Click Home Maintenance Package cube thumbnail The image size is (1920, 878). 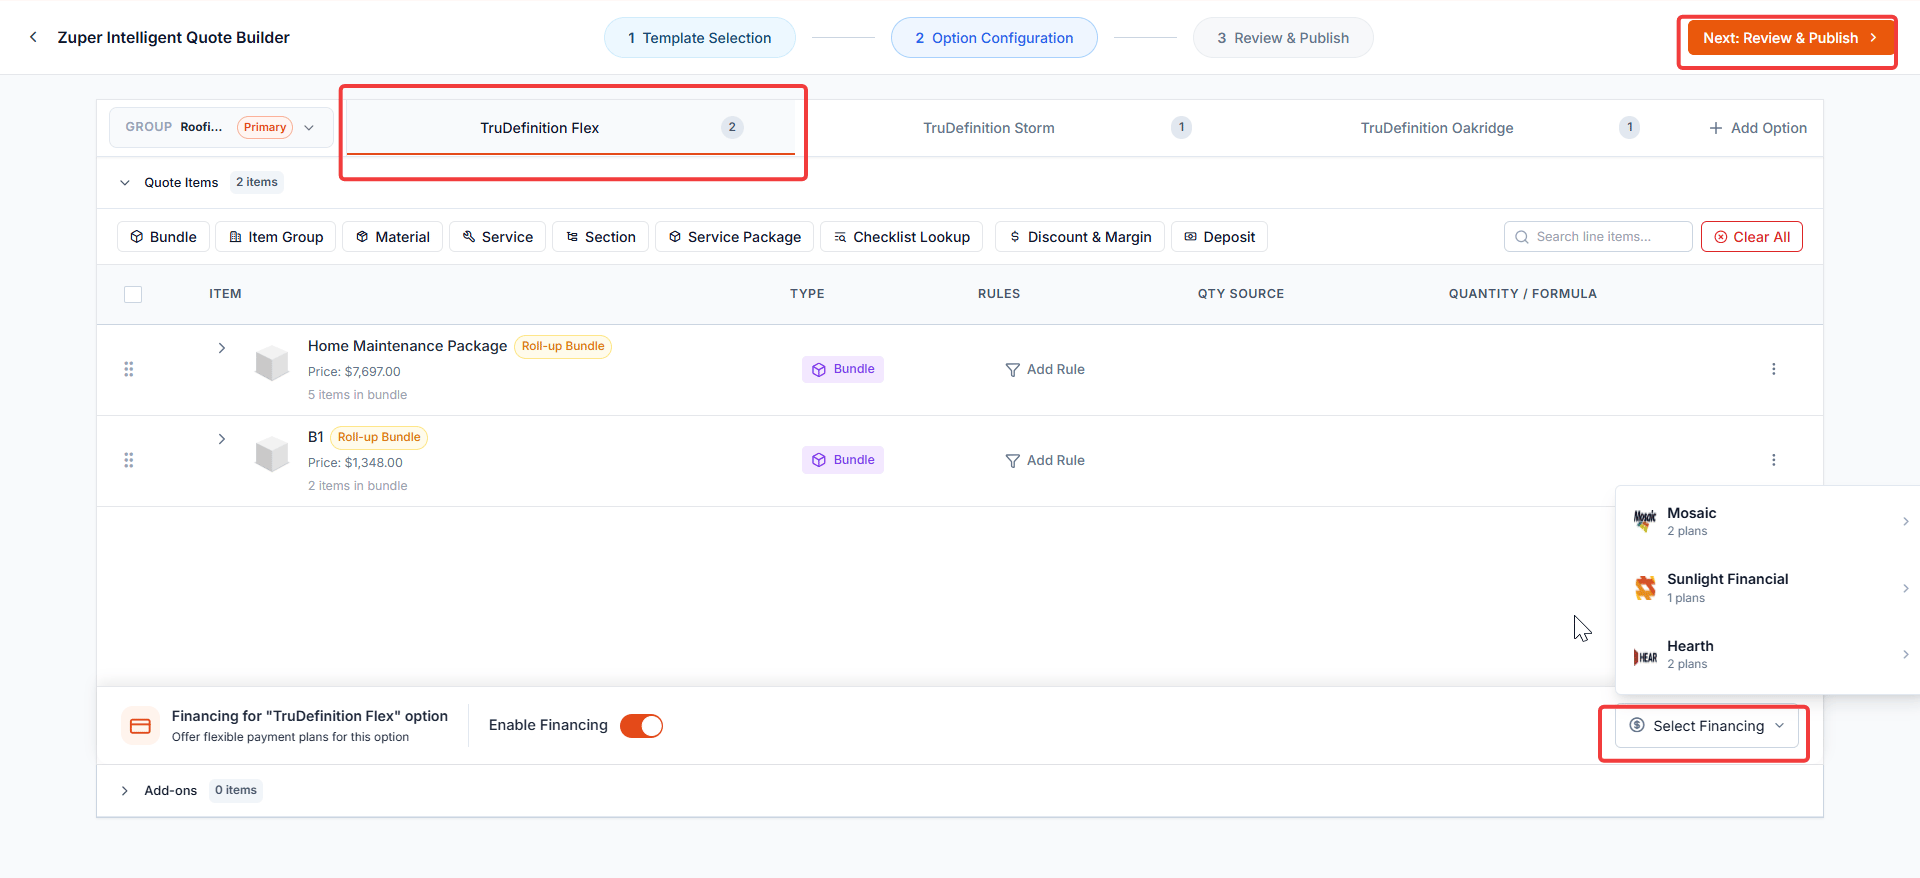(272, 363)
